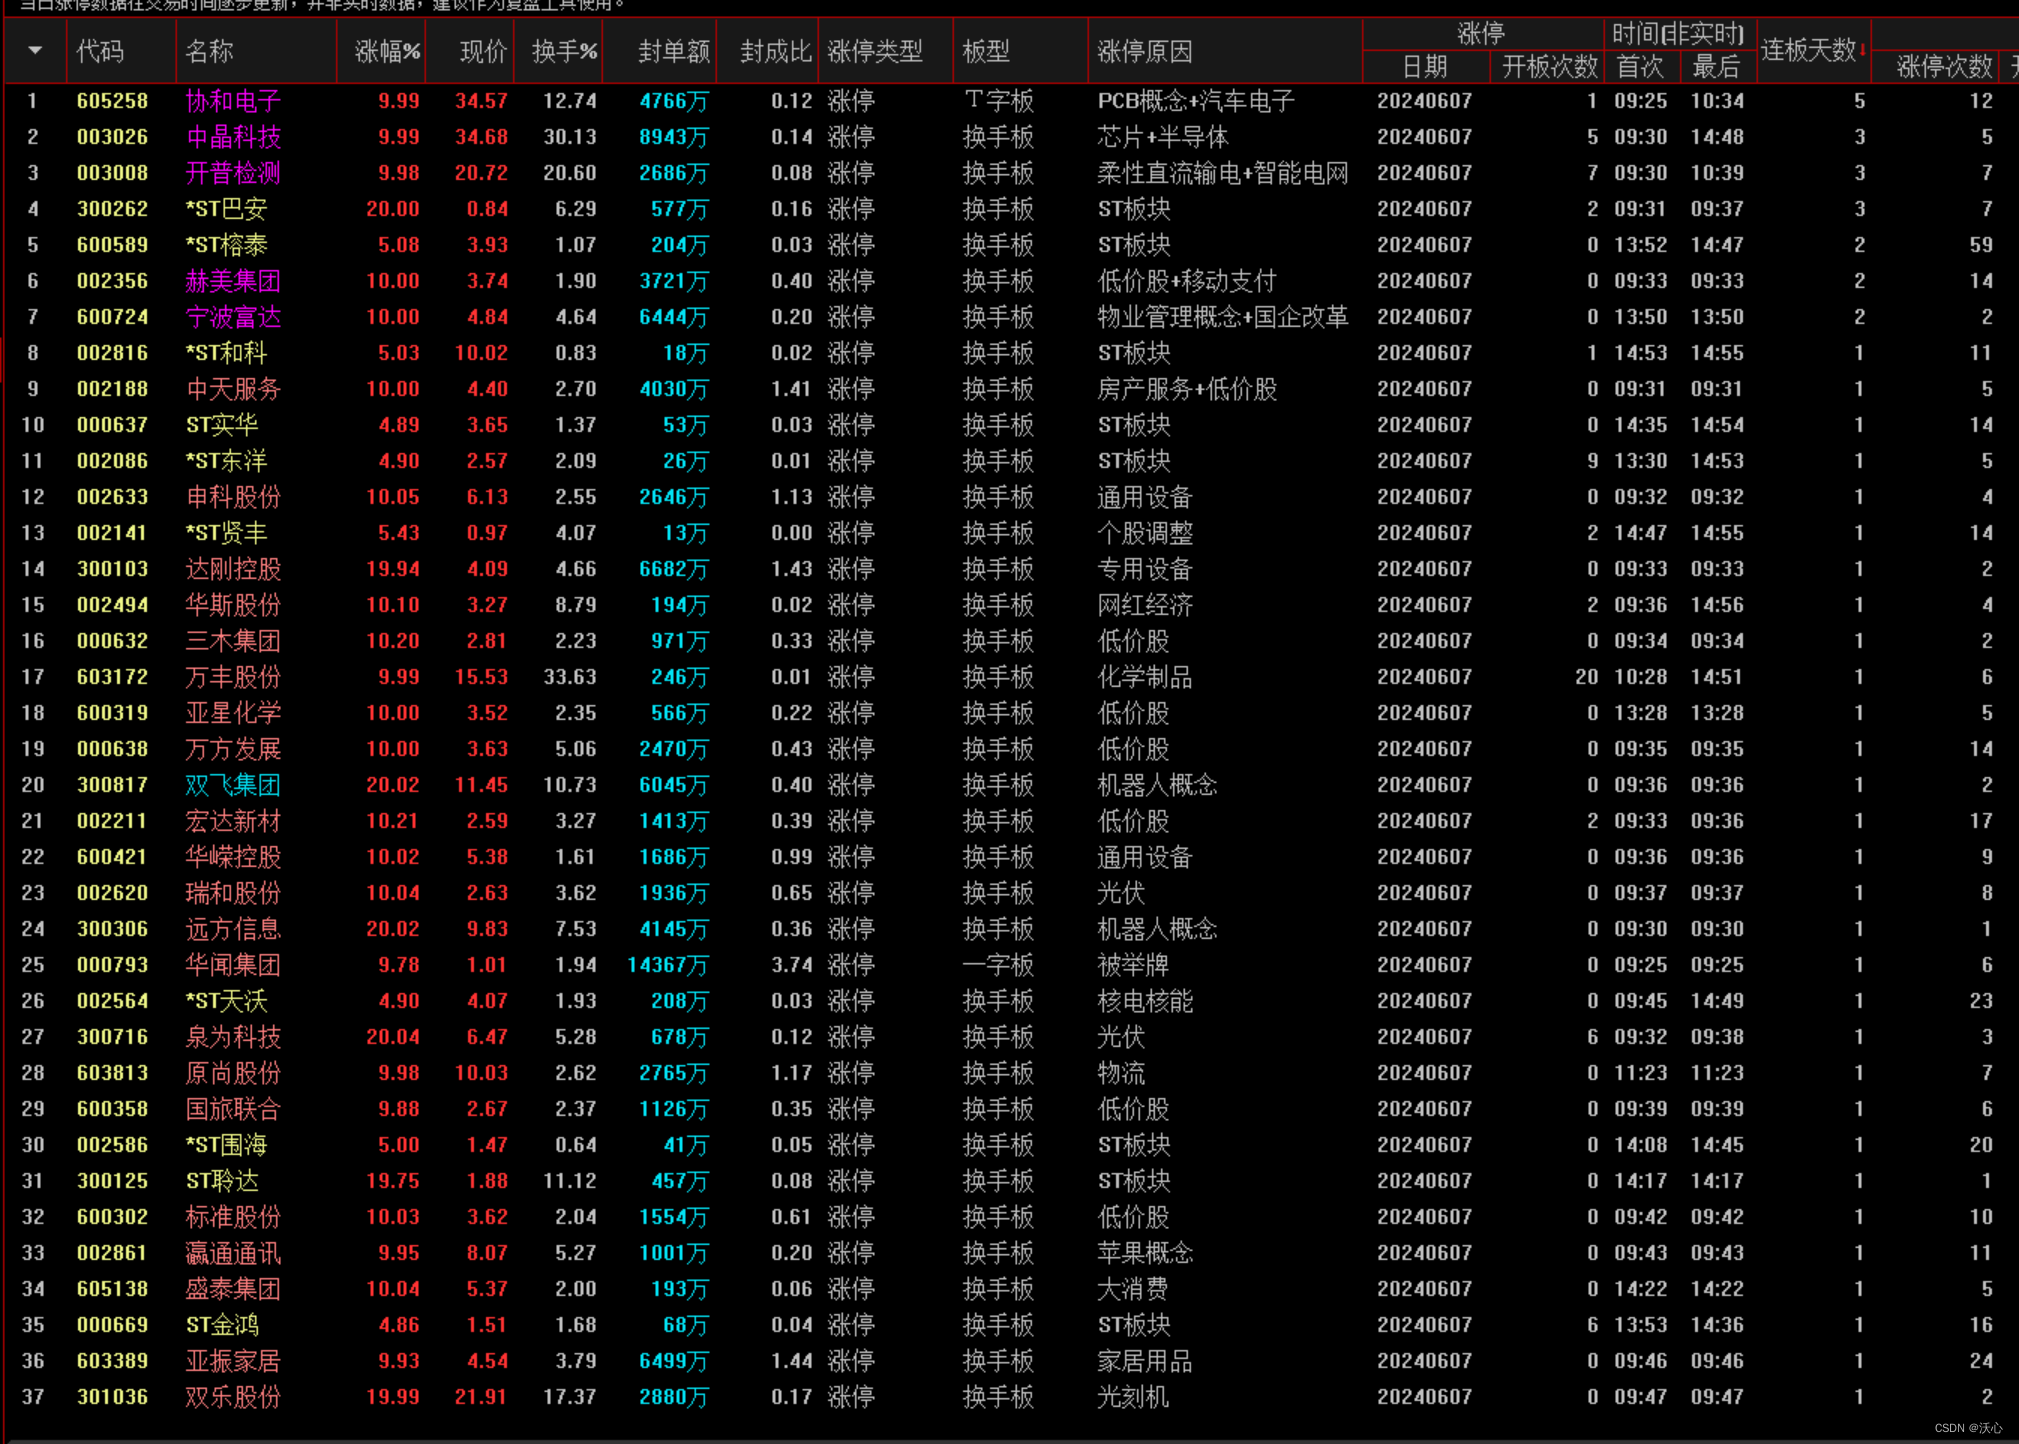Image resolution: width=2019 pixels, height=1444 pixels.
Task: Sort by 涨幅% column header
Action: (x=387, y=51)
